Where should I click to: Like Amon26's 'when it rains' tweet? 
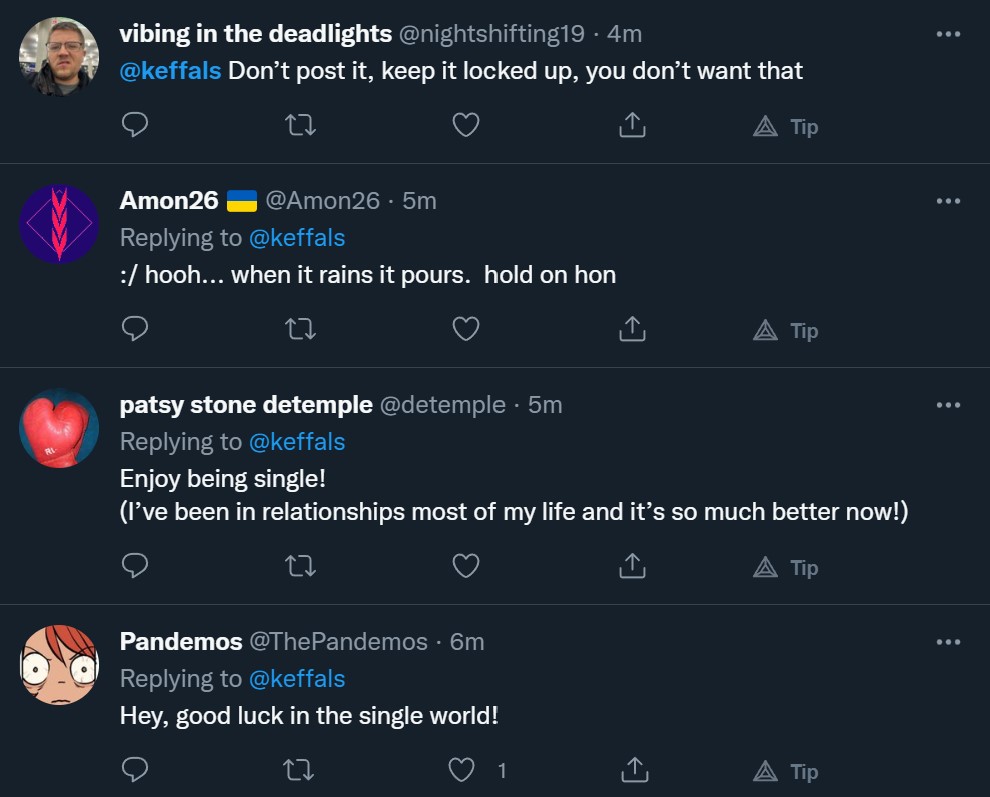click(466, 330)
